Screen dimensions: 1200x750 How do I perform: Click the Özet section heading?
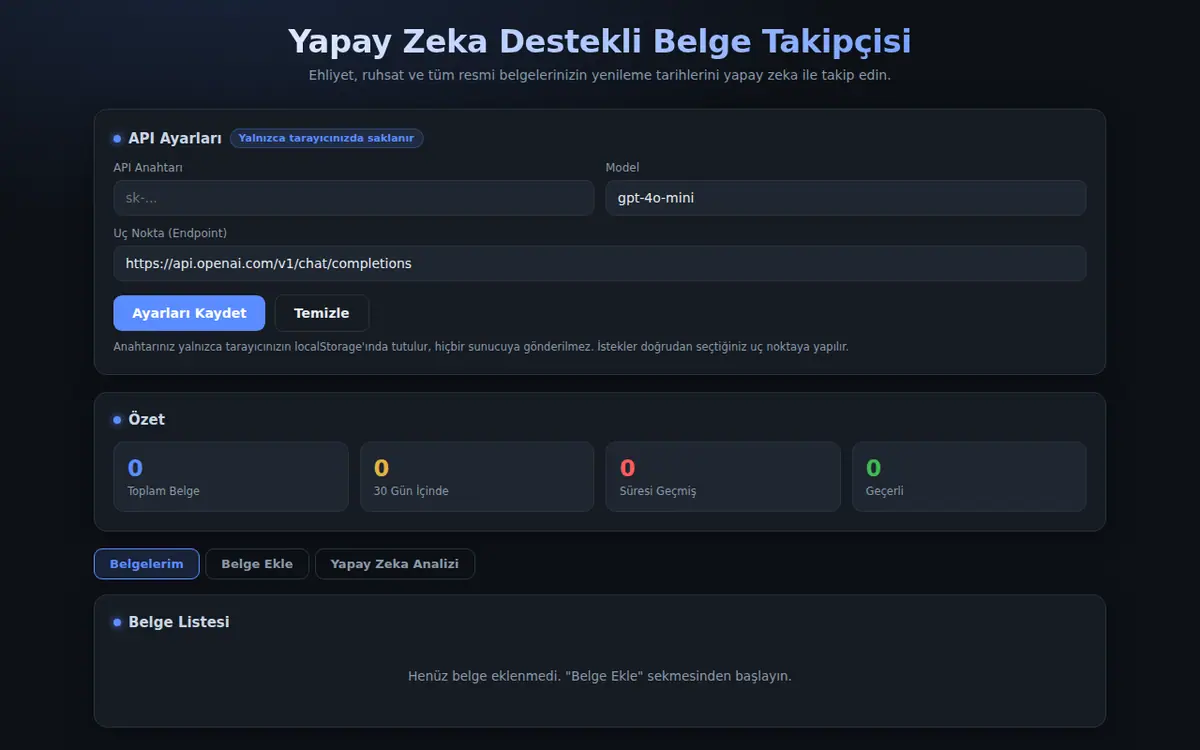[147, 420]
